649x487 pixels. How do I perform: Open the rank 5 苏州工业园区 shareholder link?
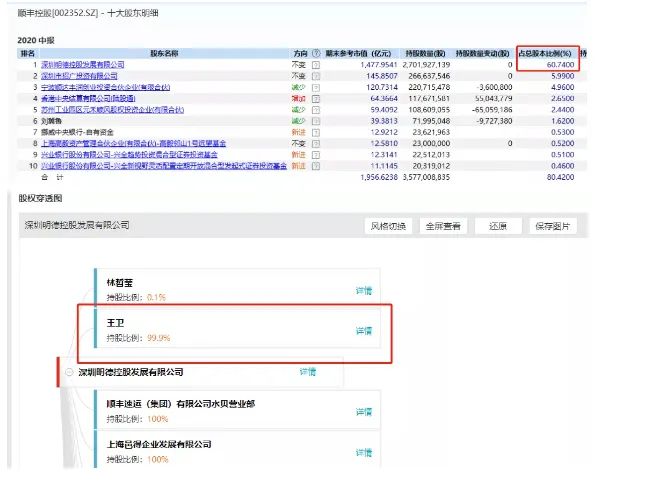point(113,110)
